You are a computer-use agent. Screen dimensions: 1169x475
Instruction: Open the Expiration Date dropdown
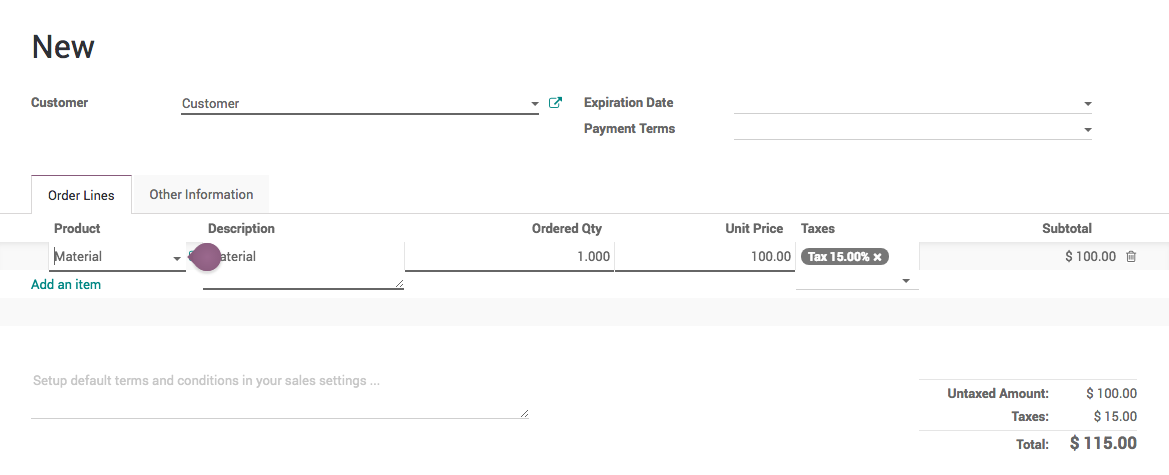pyautogui.click(x=1087, y=104)
